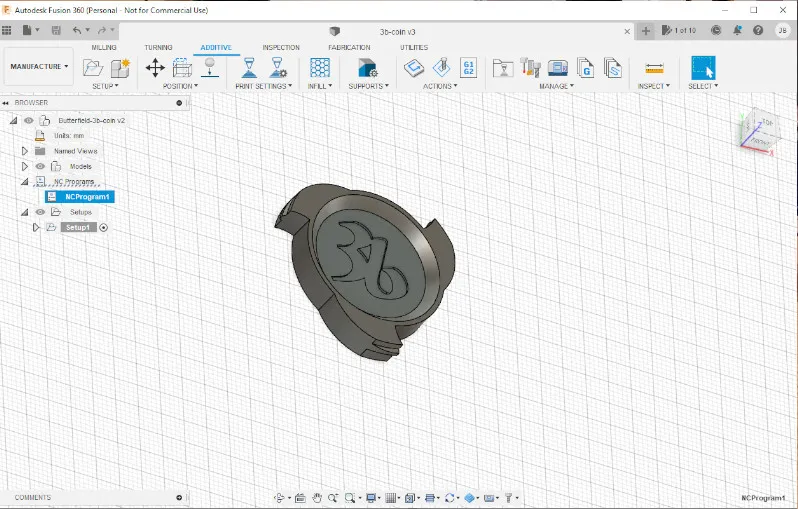
Task: Open the INFILL dropdown menu
Action: 320,86
